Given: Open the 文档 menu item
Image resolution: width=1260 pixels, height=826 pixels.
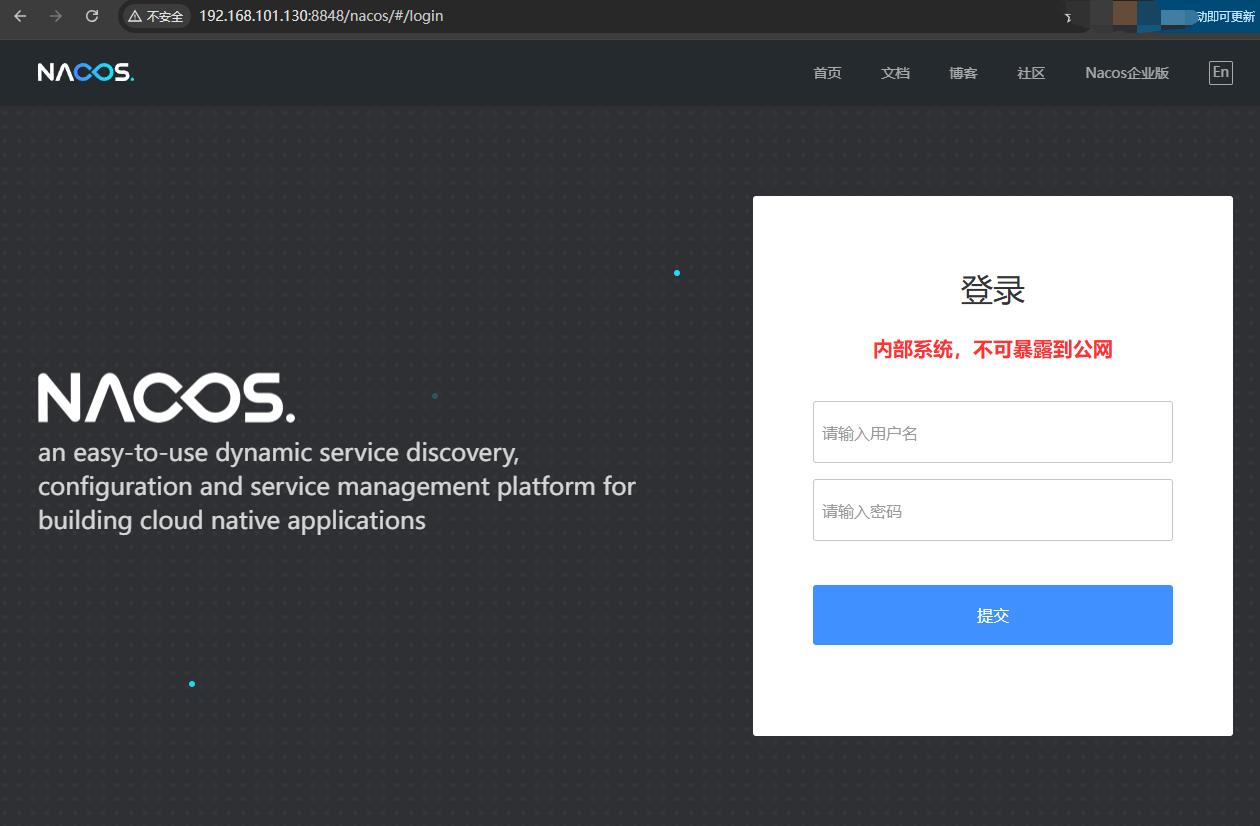Looking at the screenshot, I should pyautogui.click(x=895, y=72).
